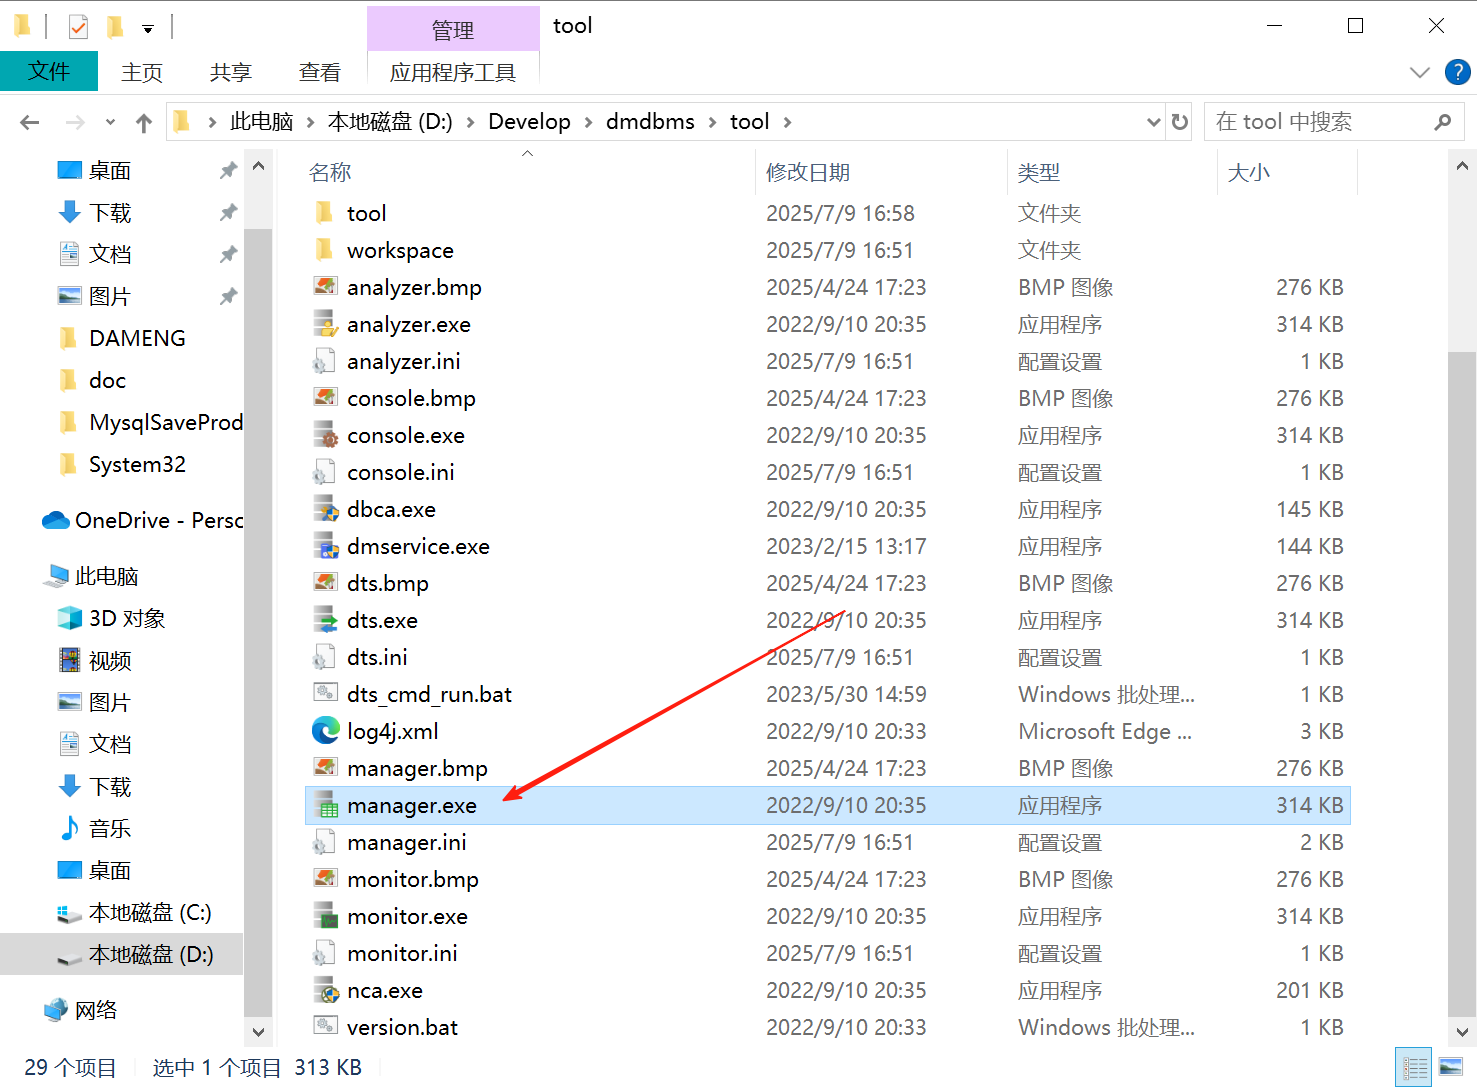Select the console.ini file name
Screen dimensions: 1477x1087
tap(401, 472)
